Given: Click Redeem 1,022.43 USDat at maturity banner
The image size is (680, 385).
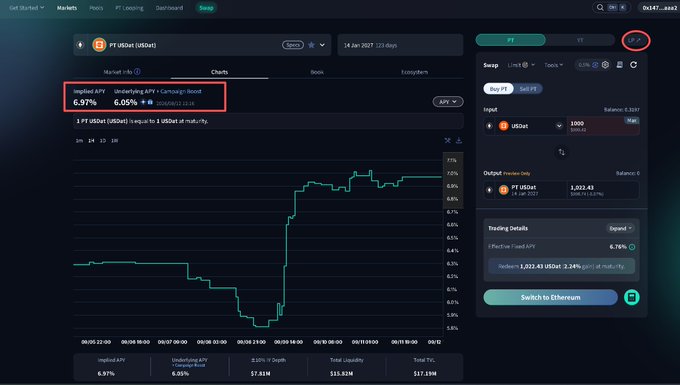Looking at the screenshot, I should click(561, 266).
